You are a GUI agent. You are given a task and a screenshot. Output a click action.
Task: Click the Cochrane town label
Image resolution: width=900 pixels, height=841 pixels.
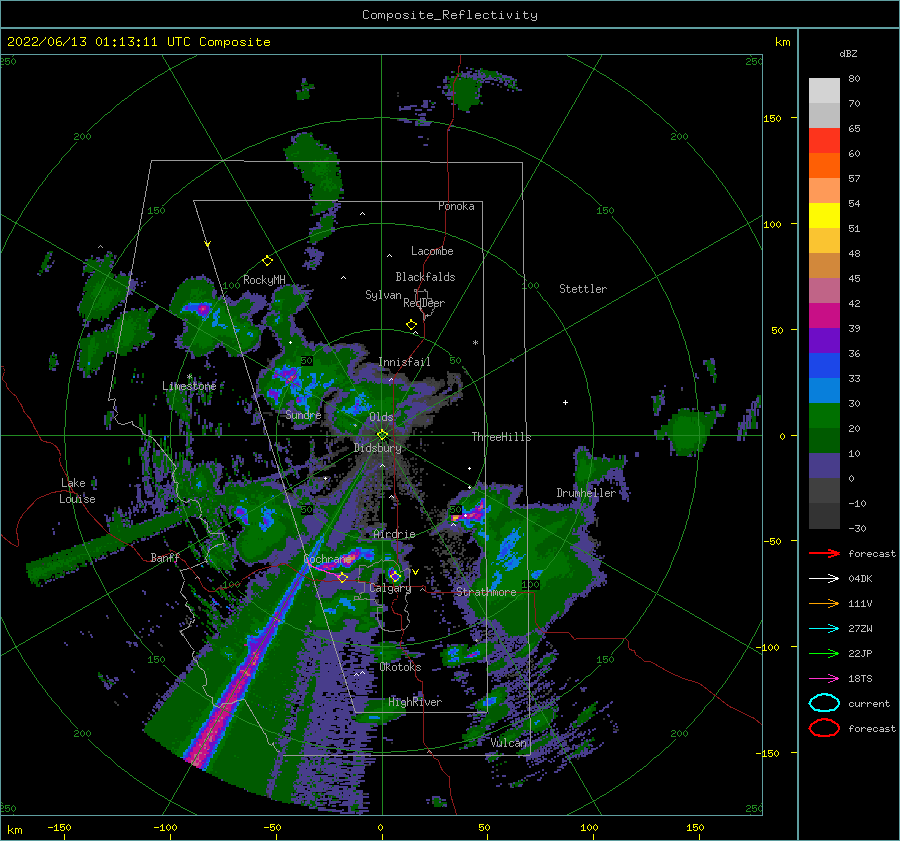327,559
